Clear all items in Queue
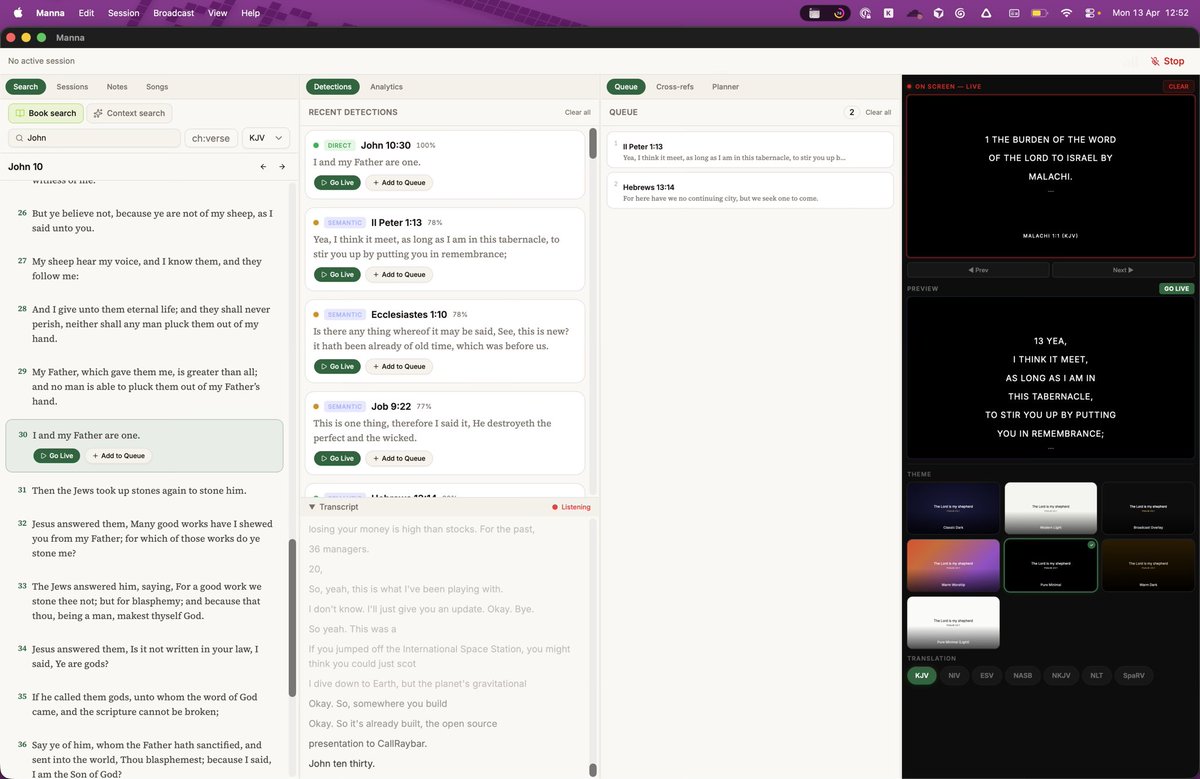1200x779 pixels. point(878,113)
